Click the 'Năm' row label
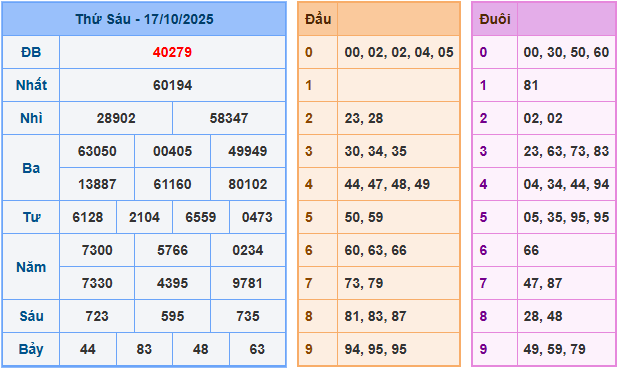618x369 pixels. tap(31, 267)
